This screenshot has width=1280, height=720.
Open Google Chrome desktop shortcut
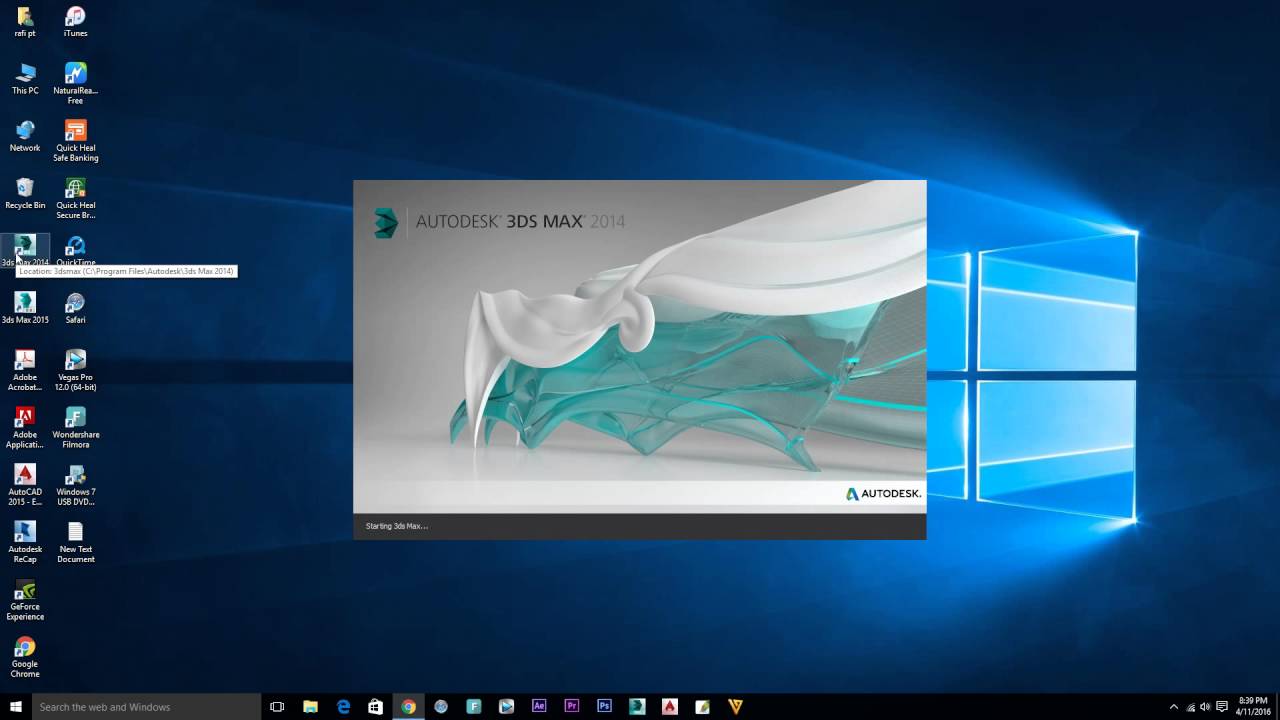coord(25,657)
